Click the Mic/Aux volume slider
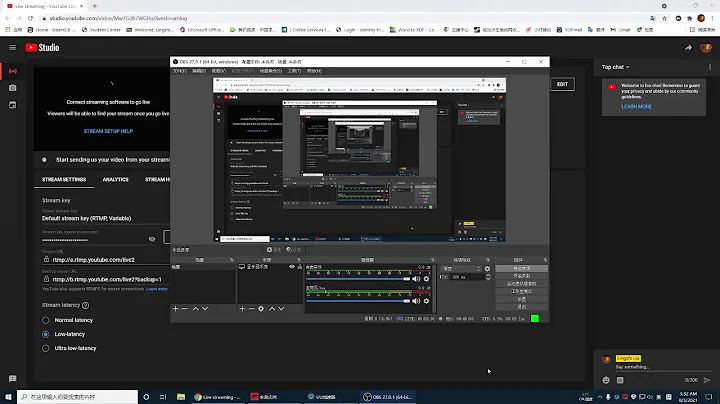The height and width of the screenshot is (404, 720). point(358,301)
